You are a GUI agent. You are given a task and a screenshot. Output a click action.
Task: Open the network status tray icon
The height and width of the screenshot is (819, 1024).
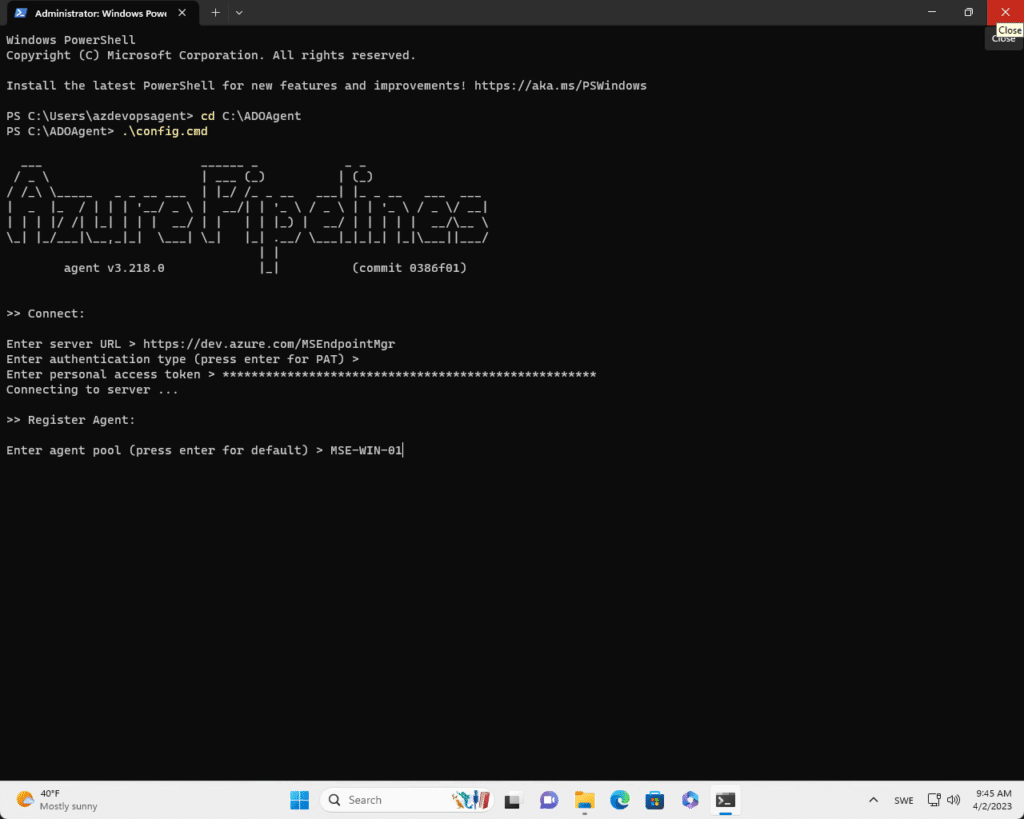click(x=935, y=800)
